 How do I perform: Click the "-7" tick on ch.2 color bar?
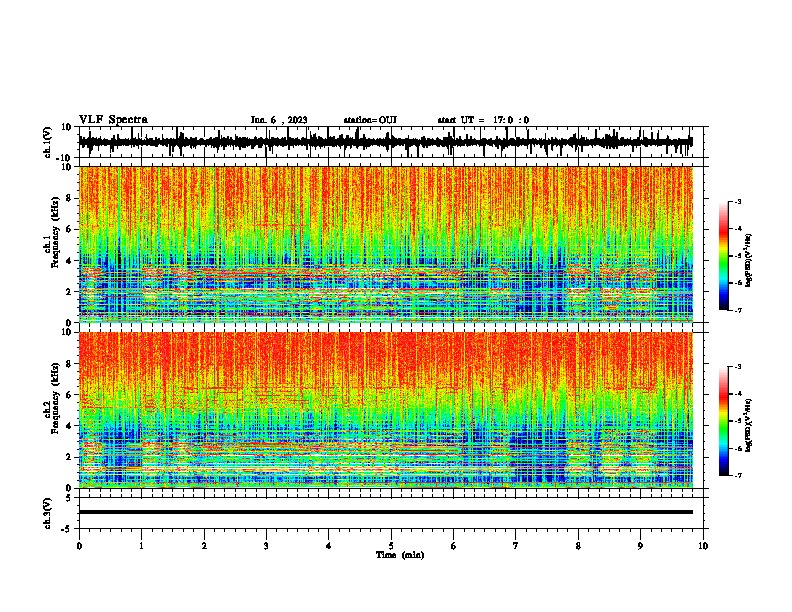coord(738,475)
